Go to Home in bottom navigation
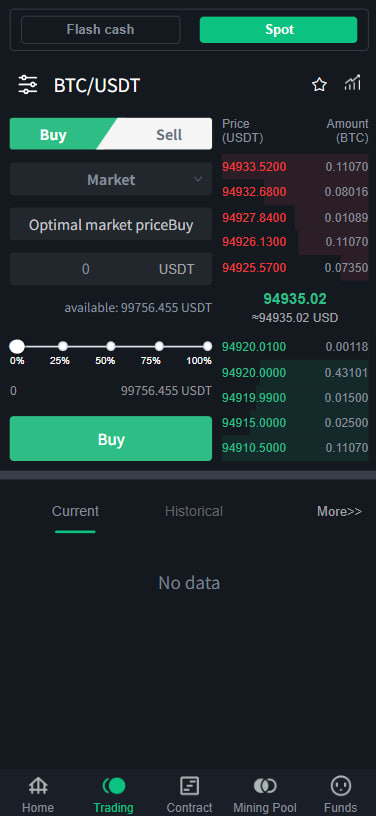 [x=38, y=786]
